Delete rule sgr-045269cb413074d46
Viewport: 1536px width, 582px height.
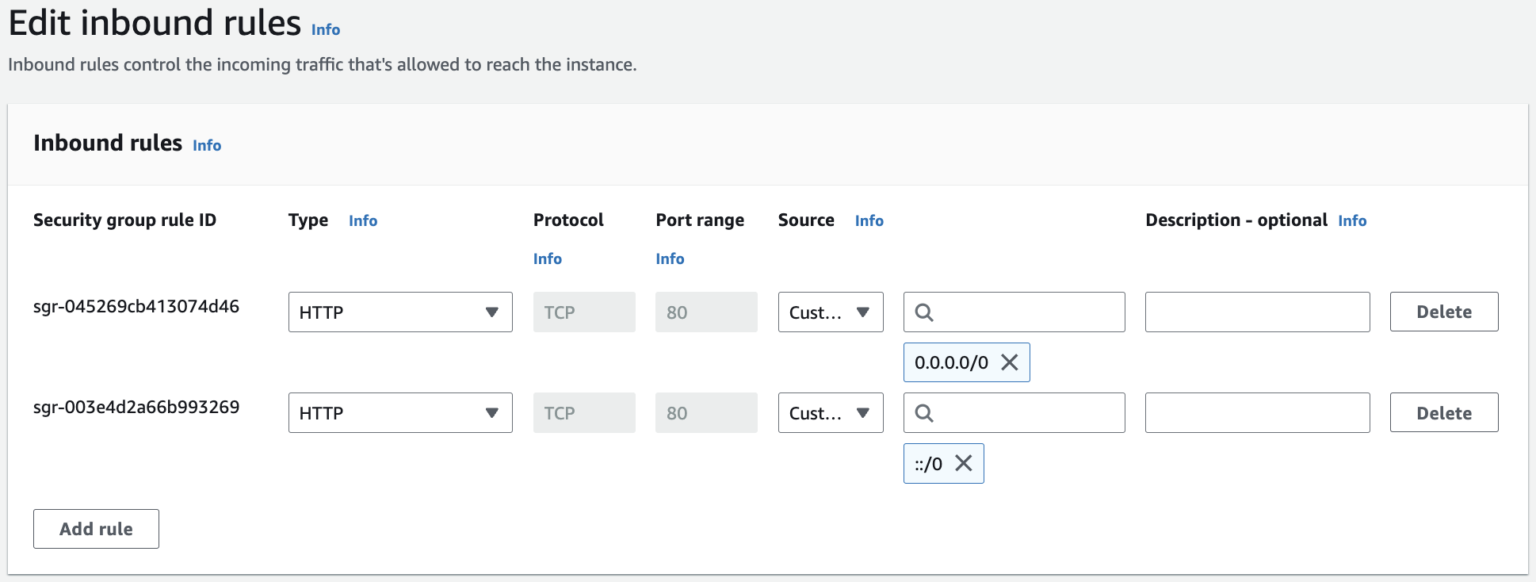coord(1443,311)
